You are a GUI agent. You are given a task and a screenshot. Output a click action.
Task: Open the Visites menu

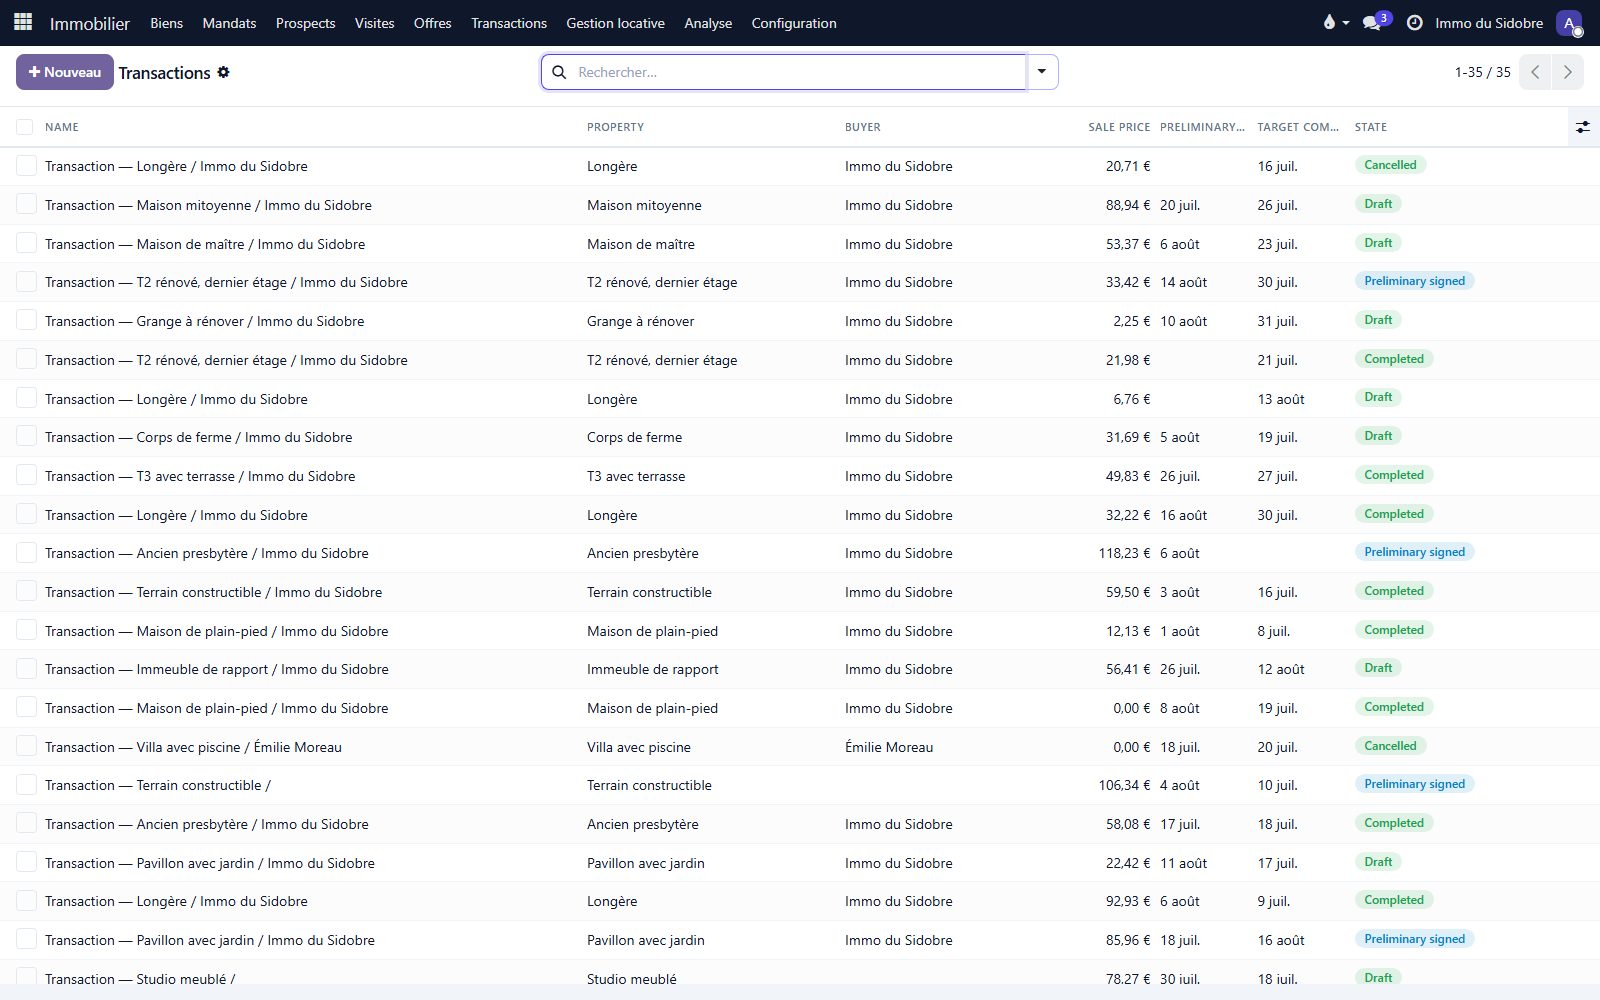[374, 23]
